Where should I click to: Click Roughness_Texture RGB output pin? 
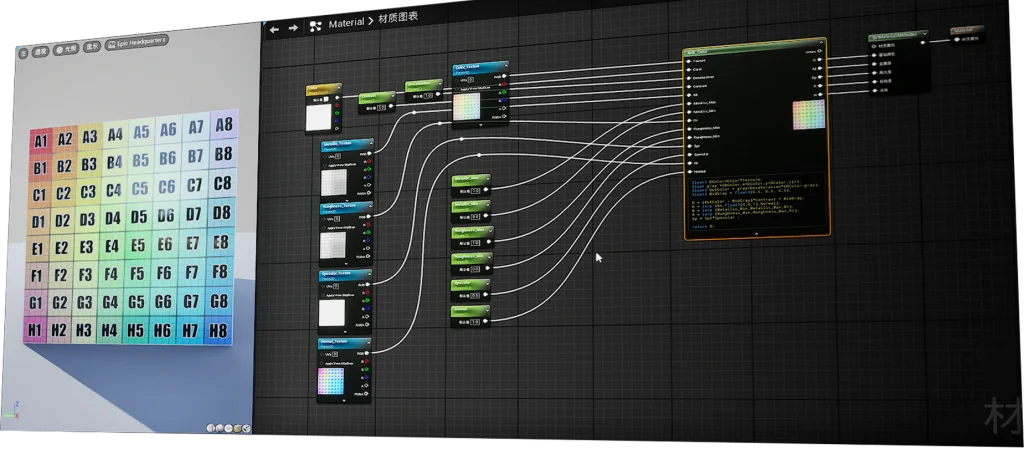pos(370,217)
